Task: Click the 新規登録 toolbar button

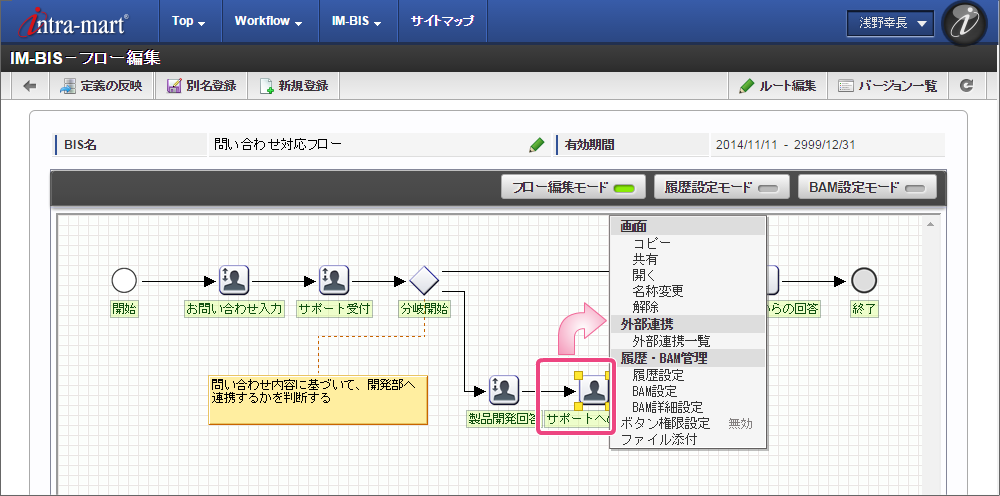Action: click(x=293, y=85)
